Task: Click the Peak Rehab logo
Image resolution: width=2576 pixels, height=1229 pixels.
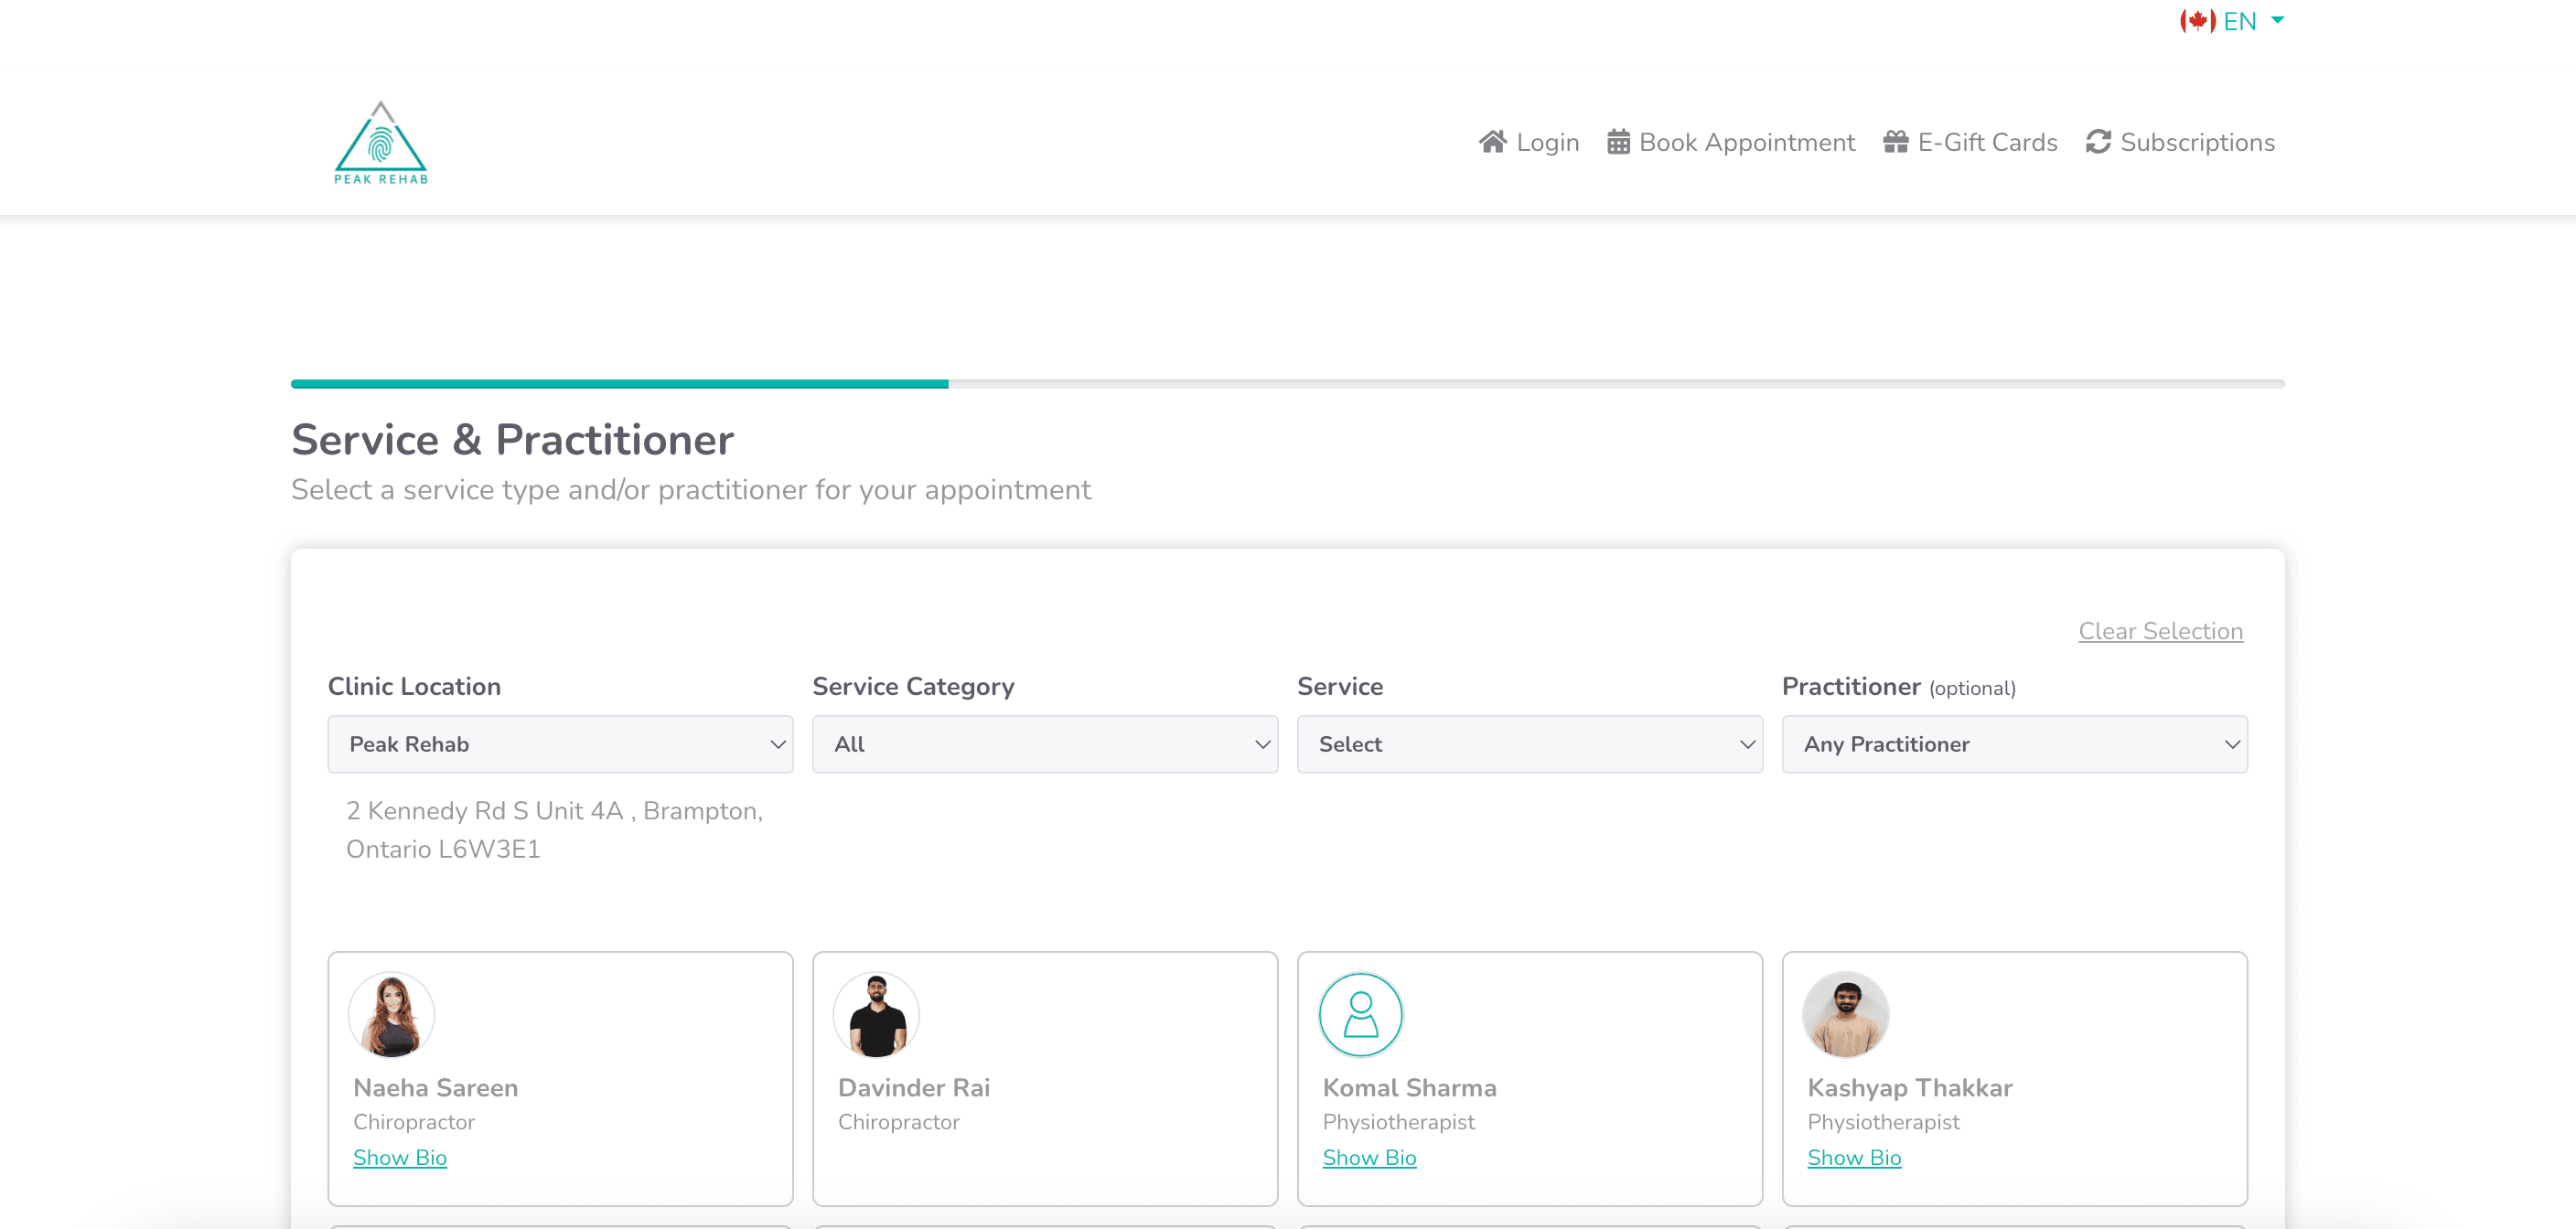Action: [x=381, y=143]
